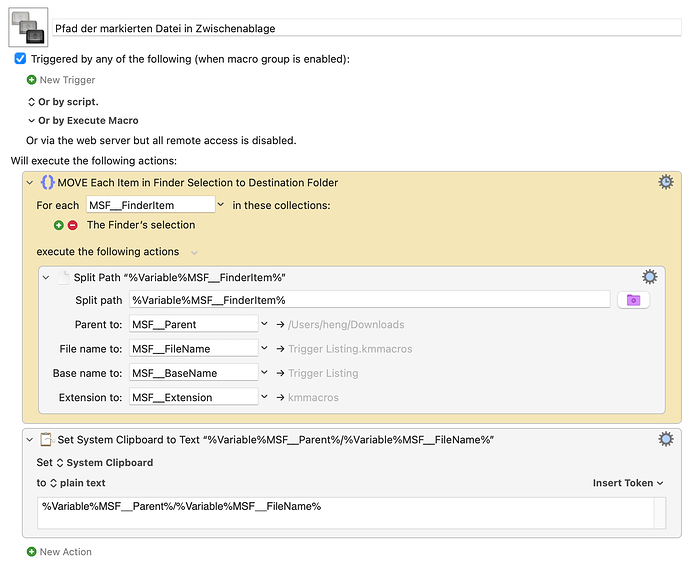Viewport: 690px width, 565px height.
Task: Remove the Finder's selection collection
Action: 73,225
